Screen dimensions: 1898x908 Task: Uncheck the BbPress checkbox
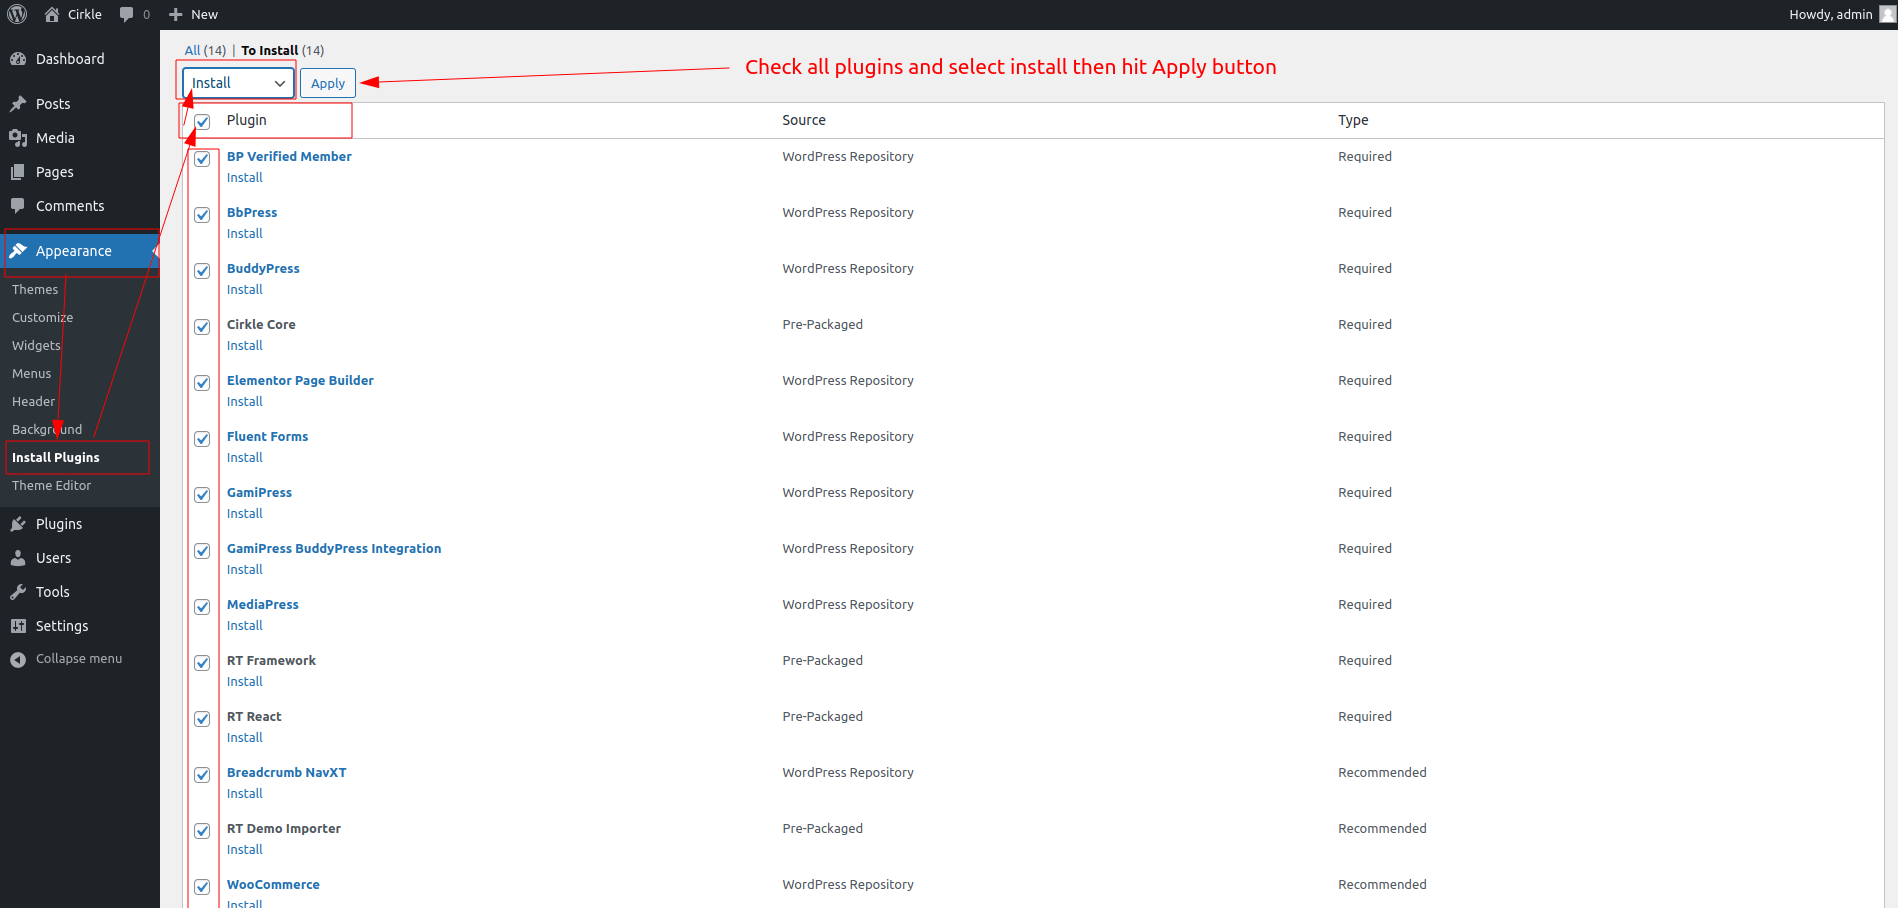(203, 215)
